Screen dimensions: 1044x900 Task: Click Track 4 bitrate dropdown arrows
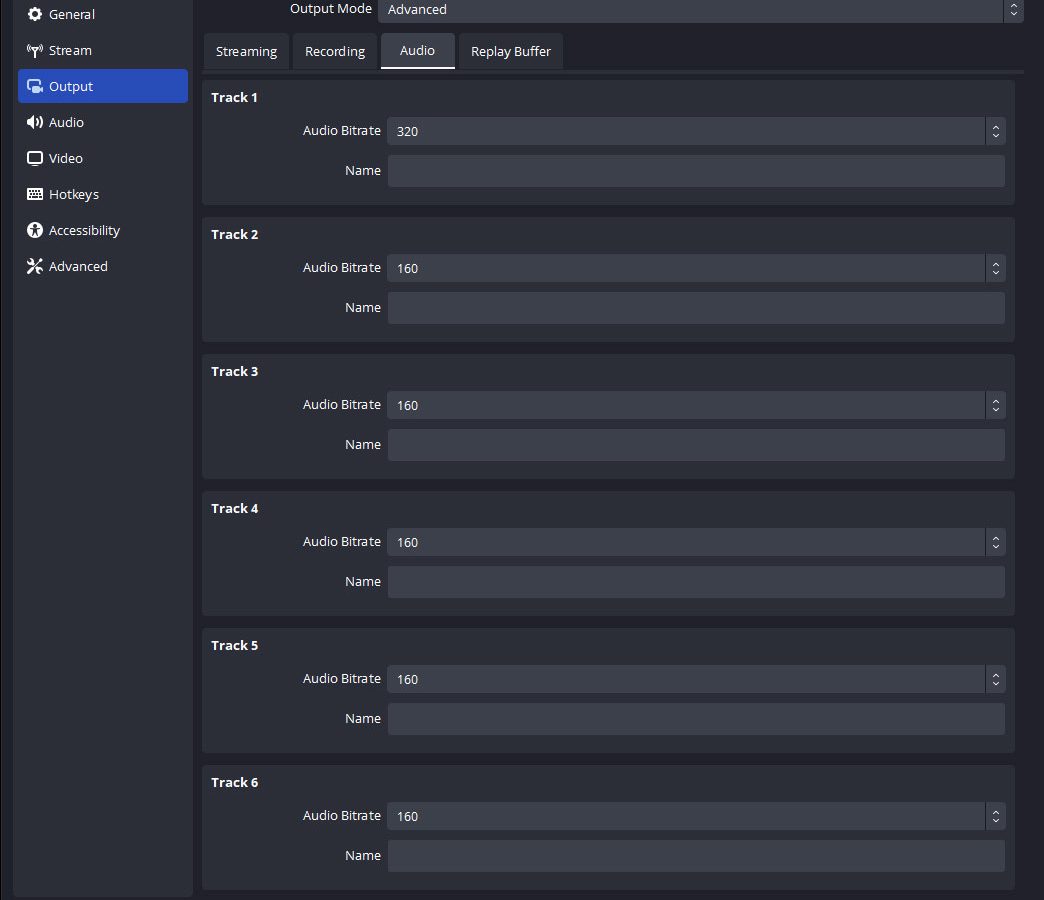[x=995, y=542]
